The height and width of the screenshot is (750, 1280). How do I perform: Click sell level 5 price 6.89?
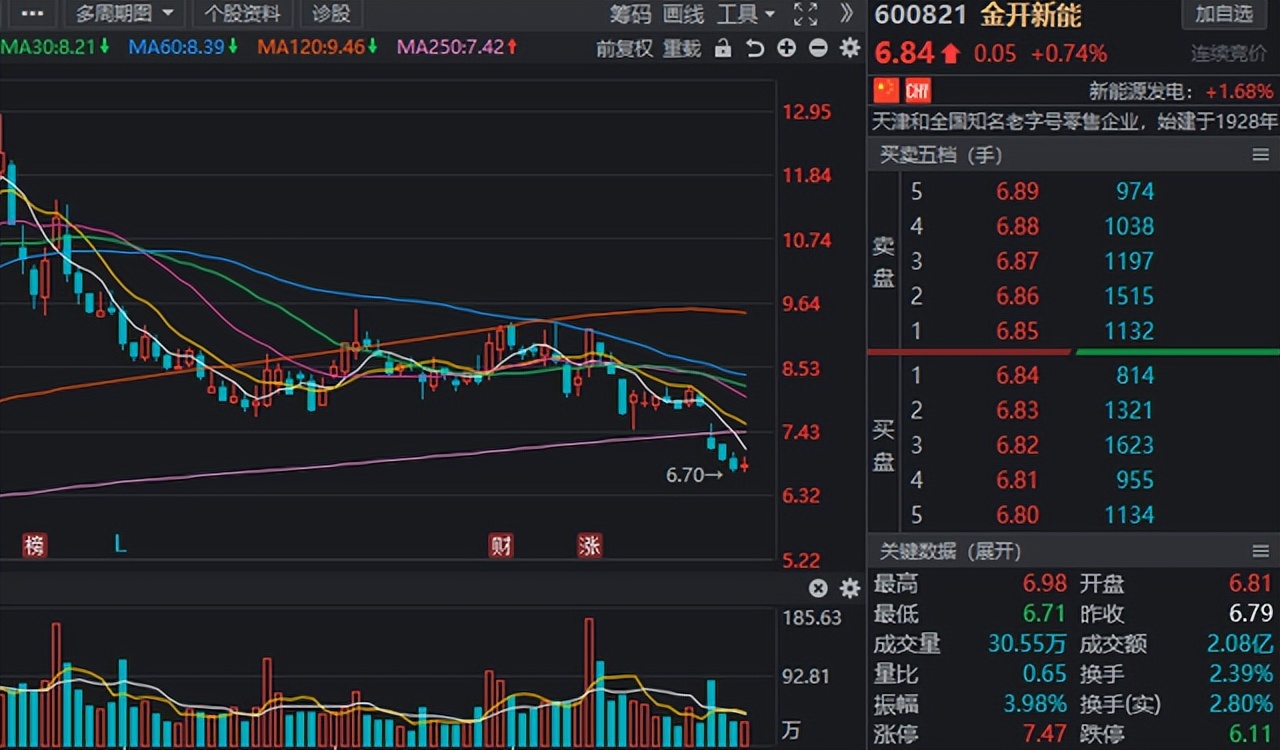click(x=1017, y=191)
